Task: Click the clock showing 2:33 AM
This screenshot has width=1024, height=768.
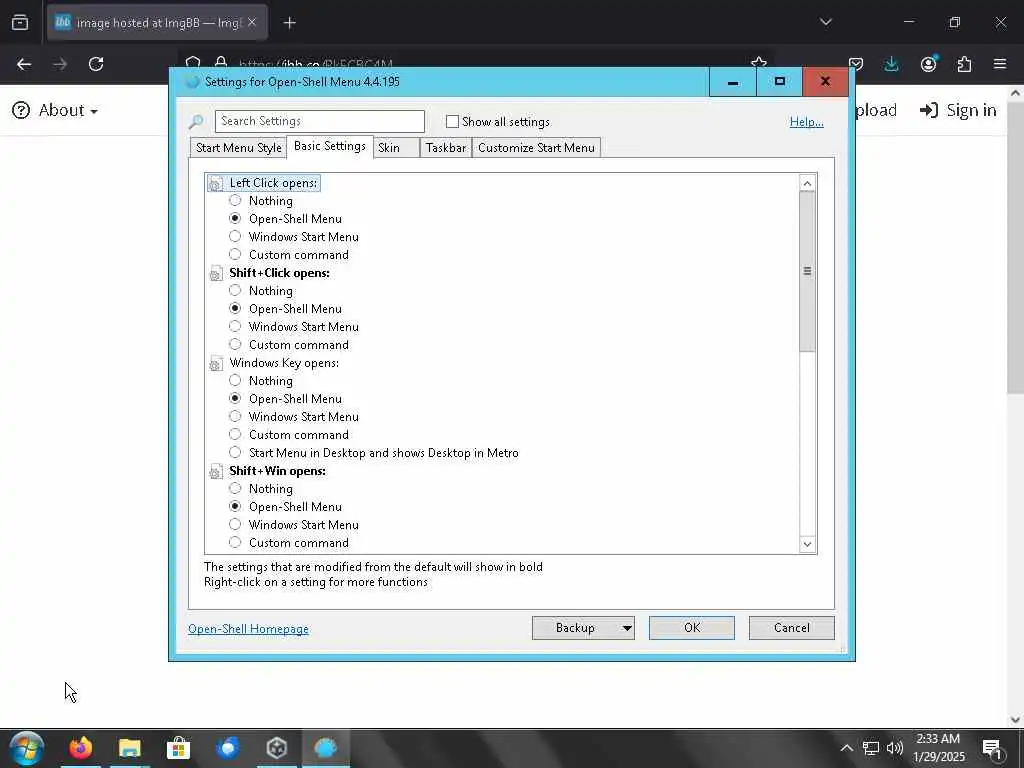Action: coord(938,748)
